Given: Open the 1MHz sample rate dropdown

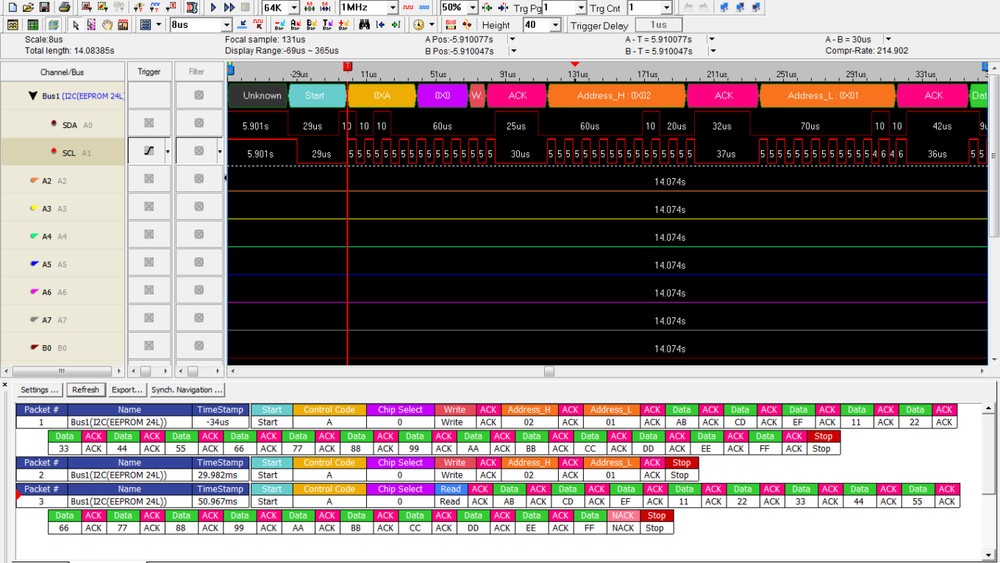Looking at the screenshot, I should tap(392, 8).
